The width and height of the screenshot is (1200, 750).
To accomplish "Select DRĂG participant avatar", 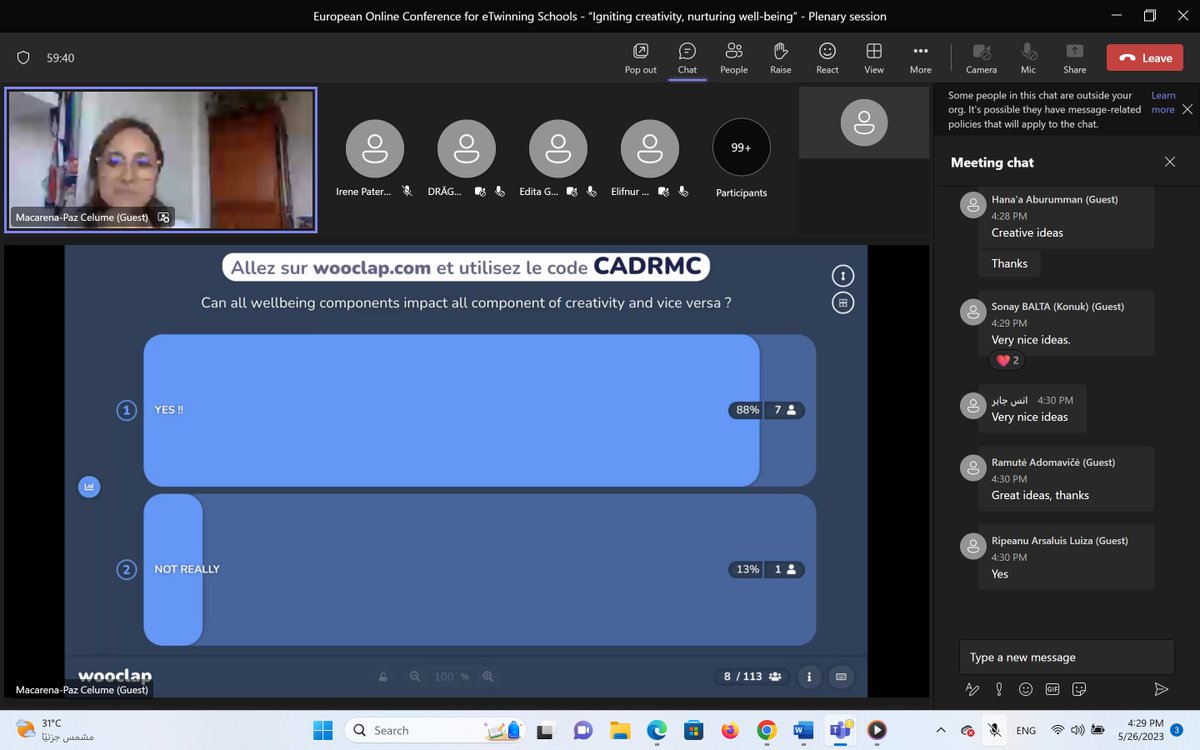I will [x=467, y=148].
